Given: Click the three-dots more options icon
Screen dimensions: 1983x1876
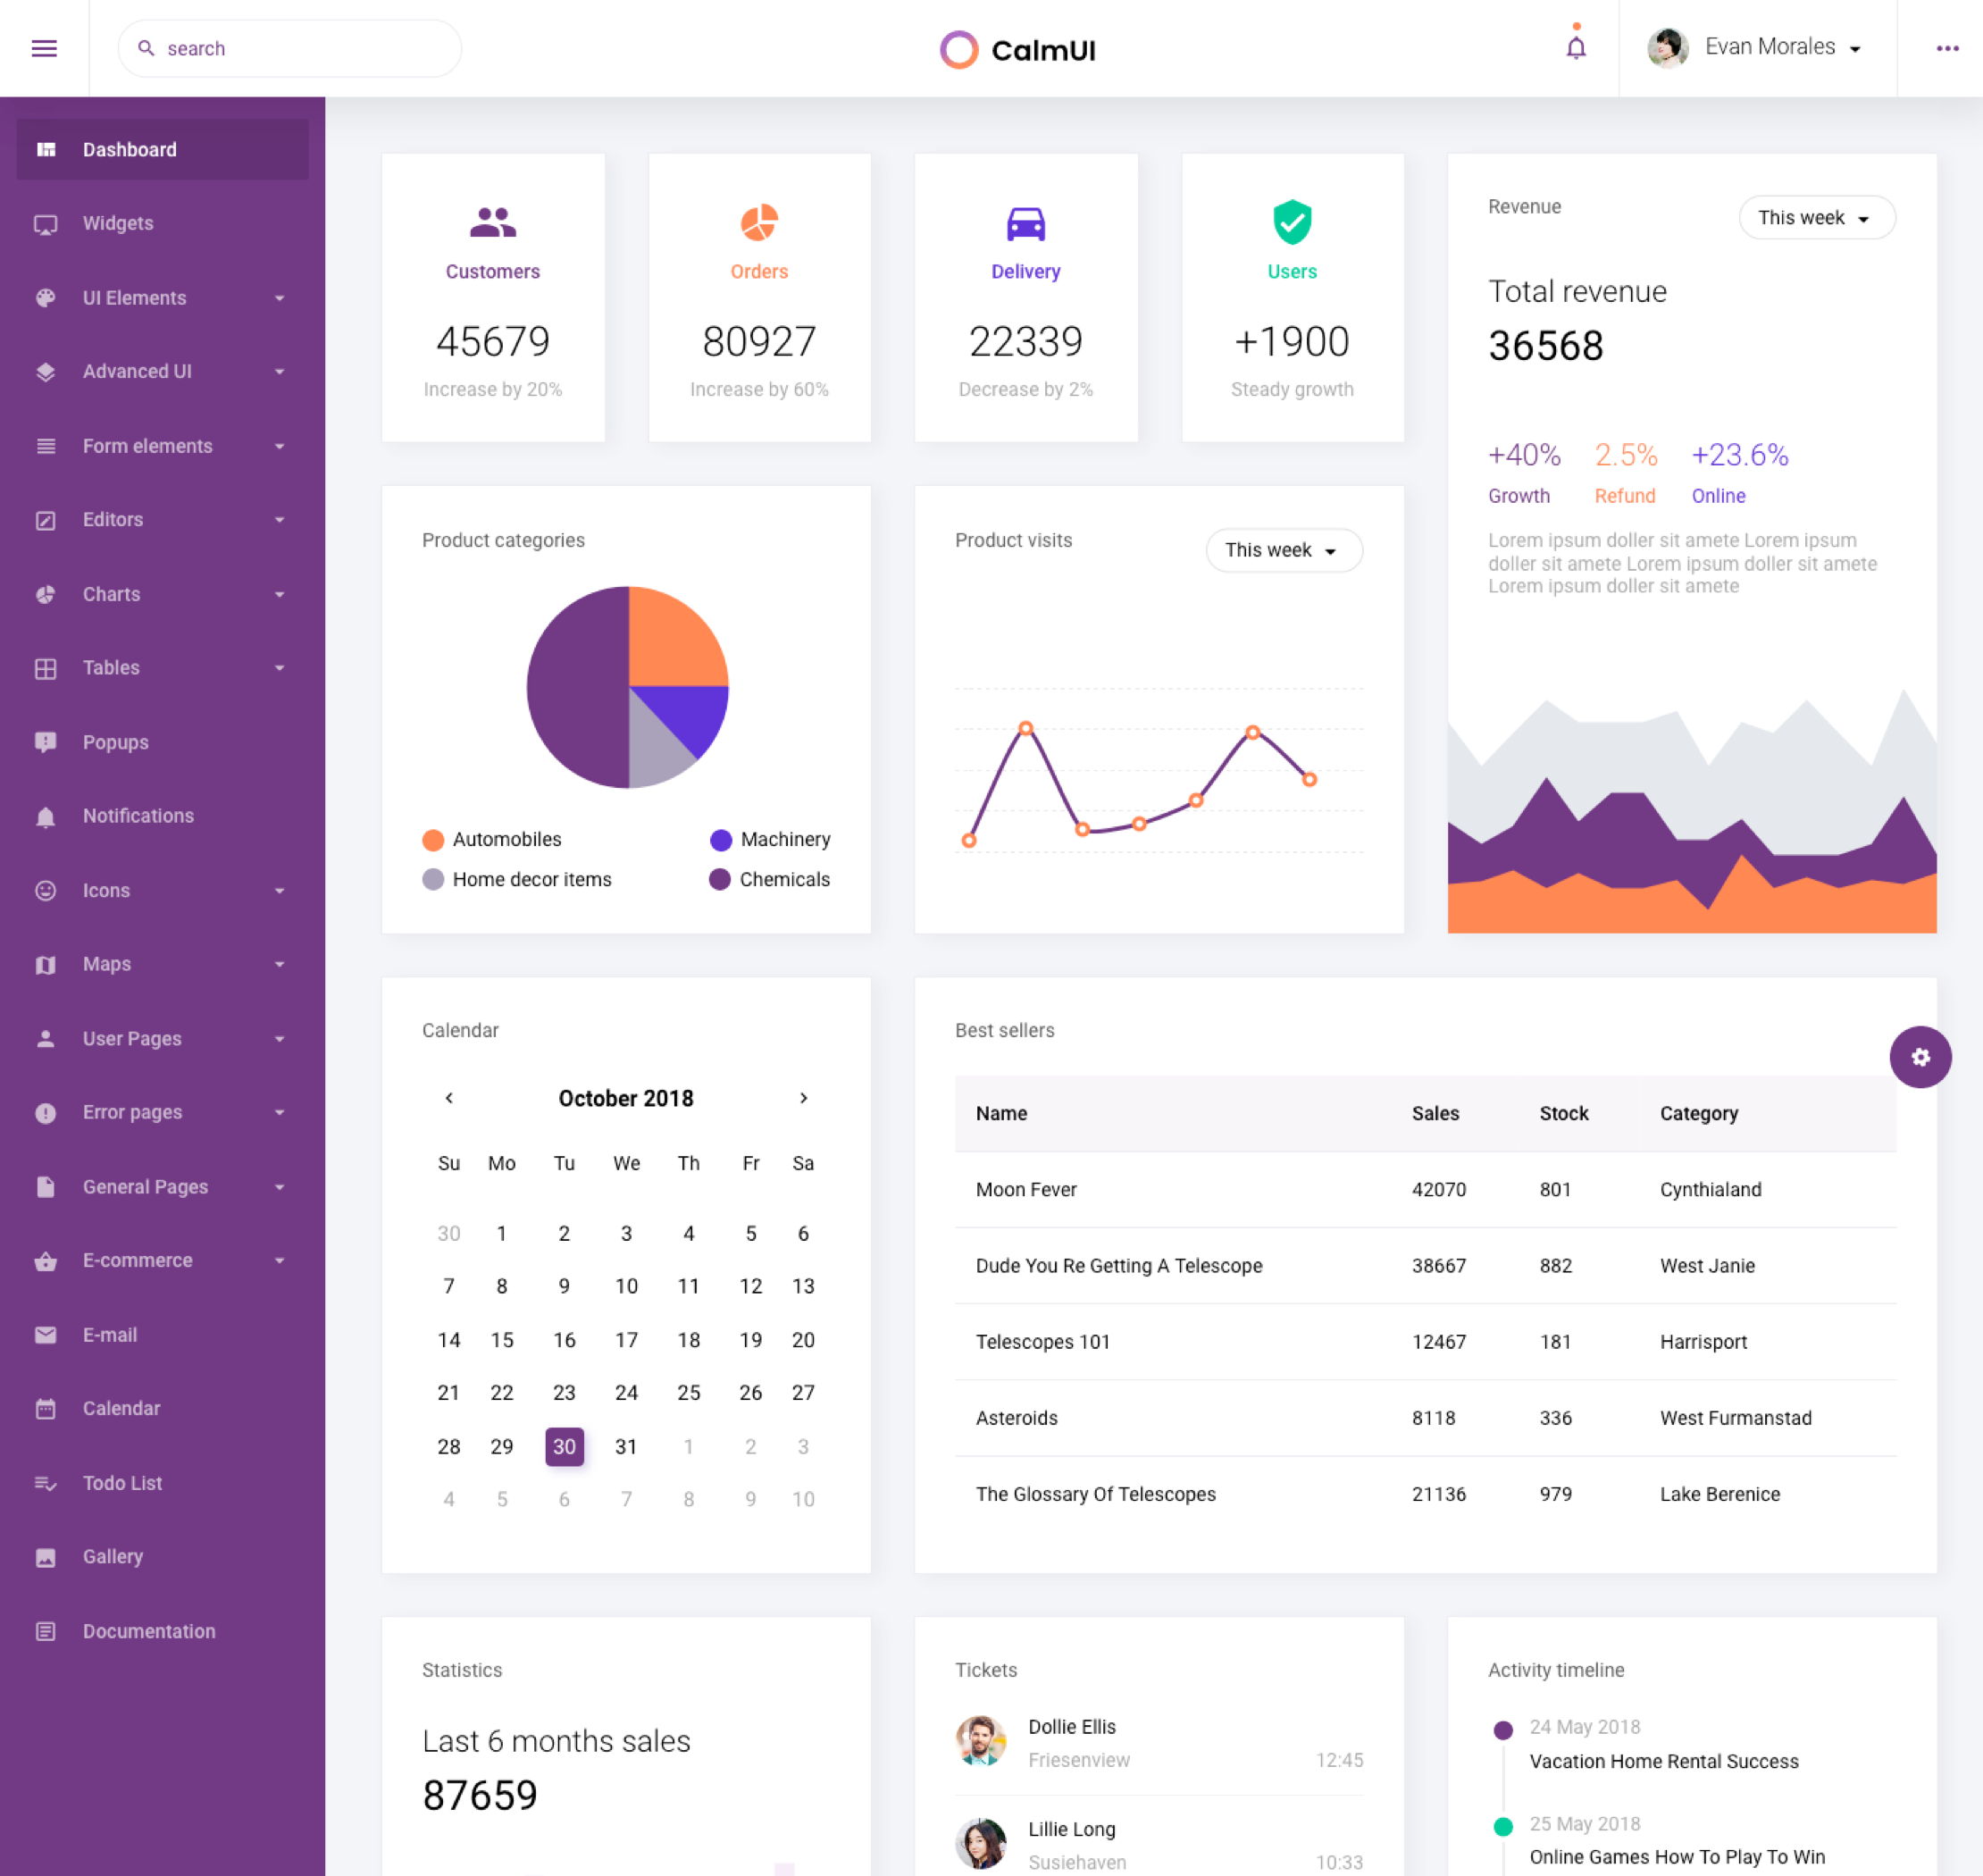Looking at the screenshot, I should (1946, 48).
